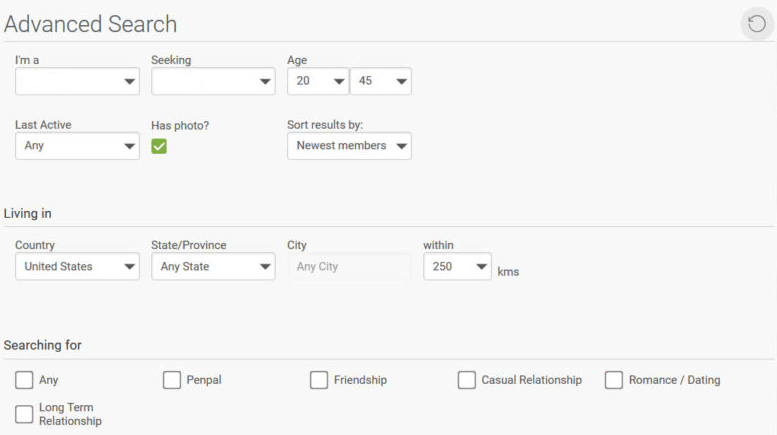Check the Casual Relationship option

pyautogui.click(x=466, y=380)
